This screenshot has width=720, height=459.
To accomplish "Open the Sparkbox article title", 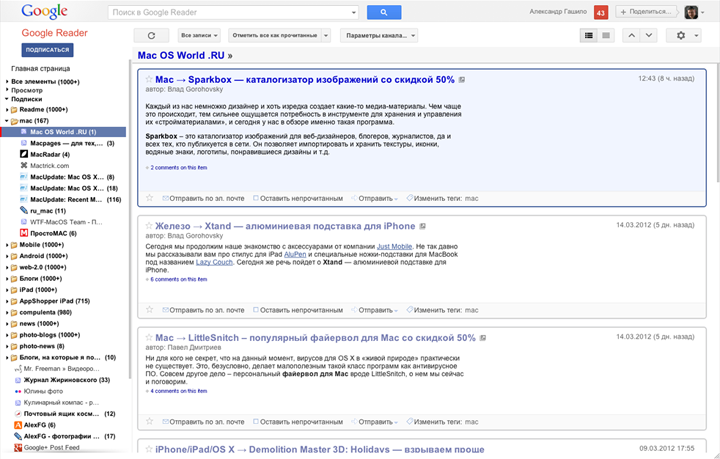I will [304, 79].
